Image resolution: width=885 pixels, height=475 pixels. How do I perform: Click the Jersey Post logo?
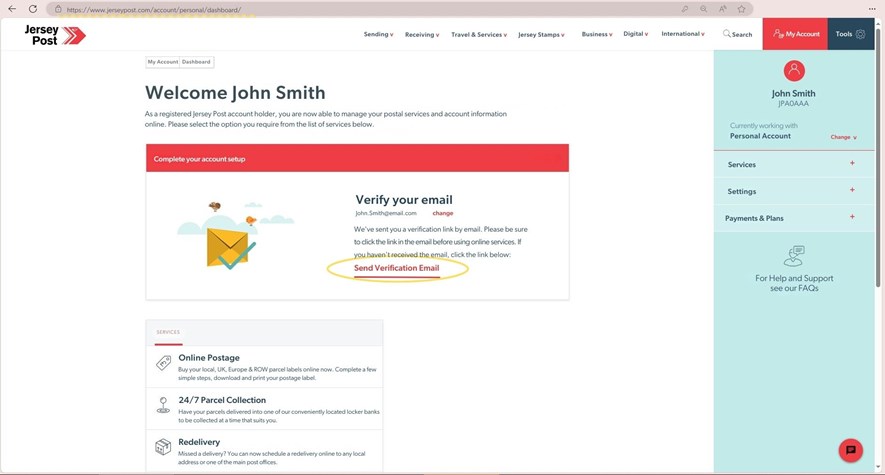[55, 35]
